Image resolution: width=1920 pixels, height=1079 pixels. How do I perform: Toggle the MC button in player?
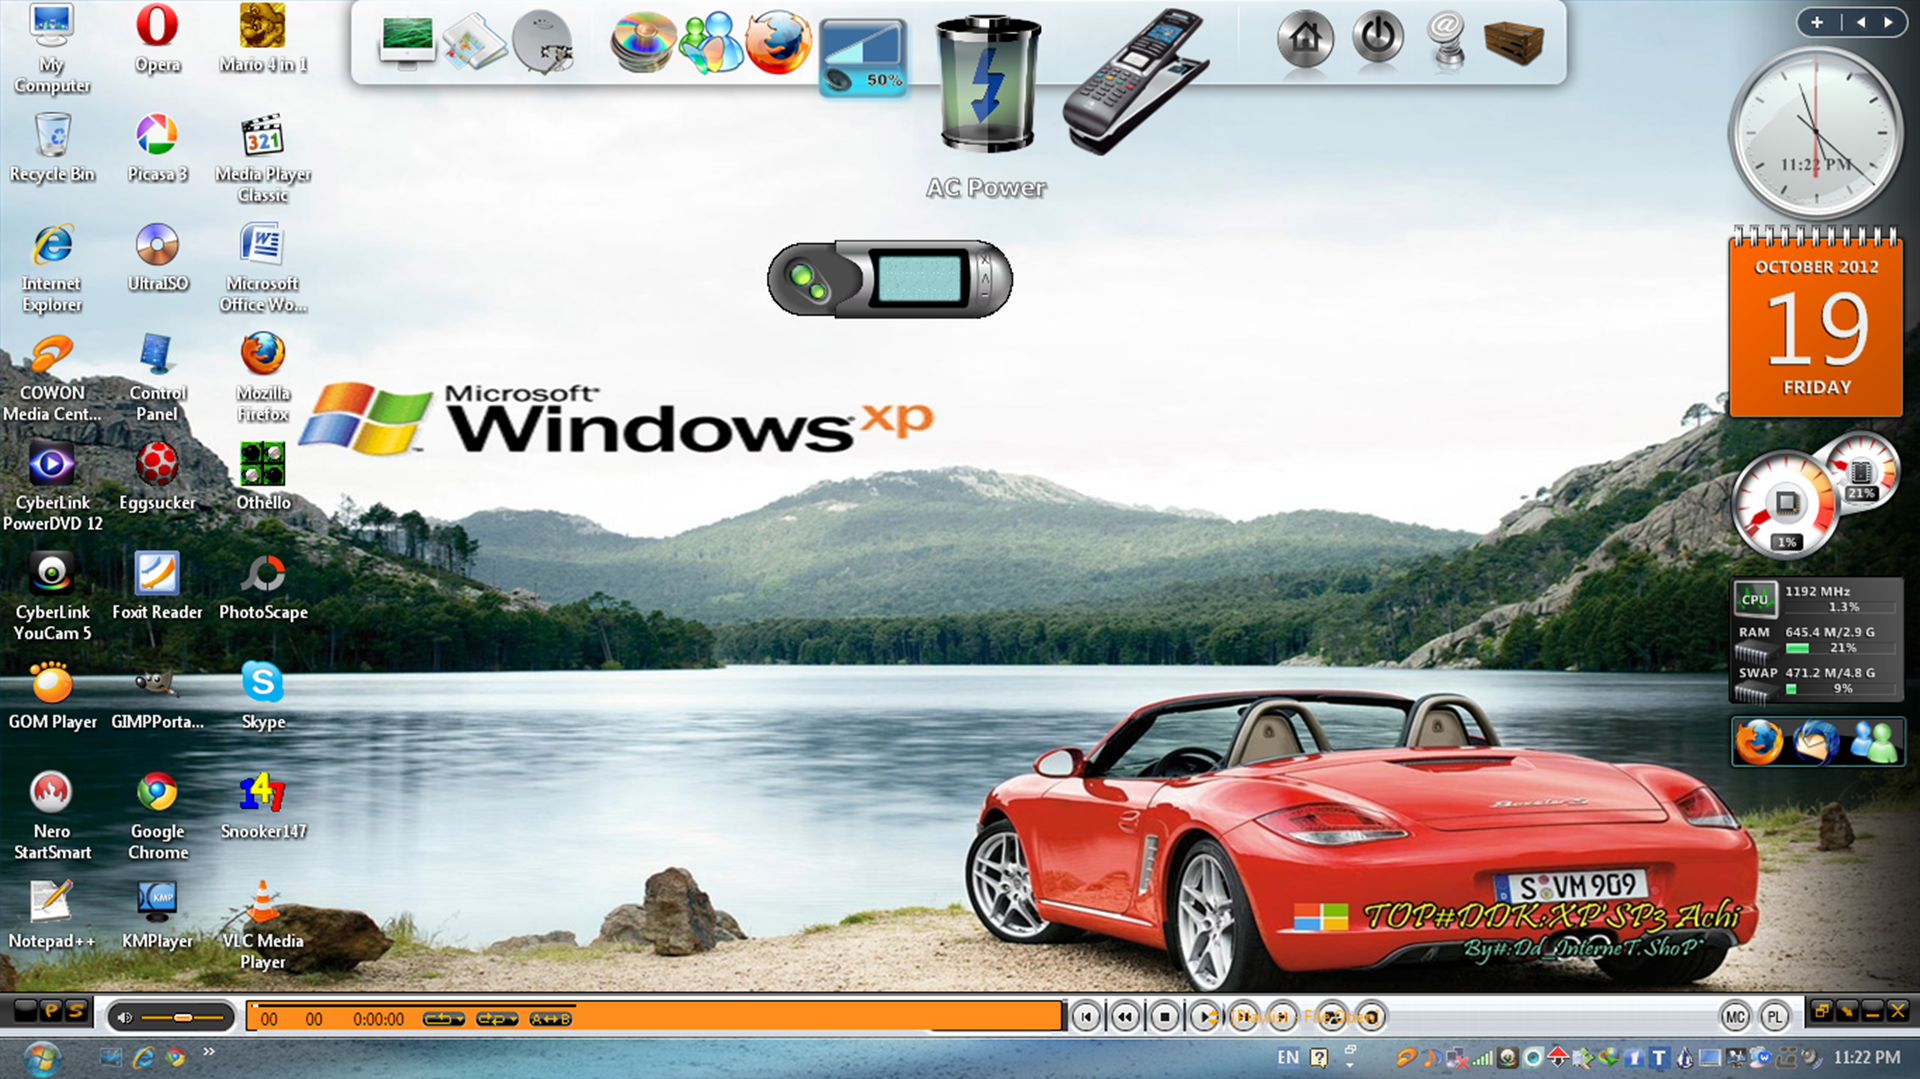pos(1735,1017)
